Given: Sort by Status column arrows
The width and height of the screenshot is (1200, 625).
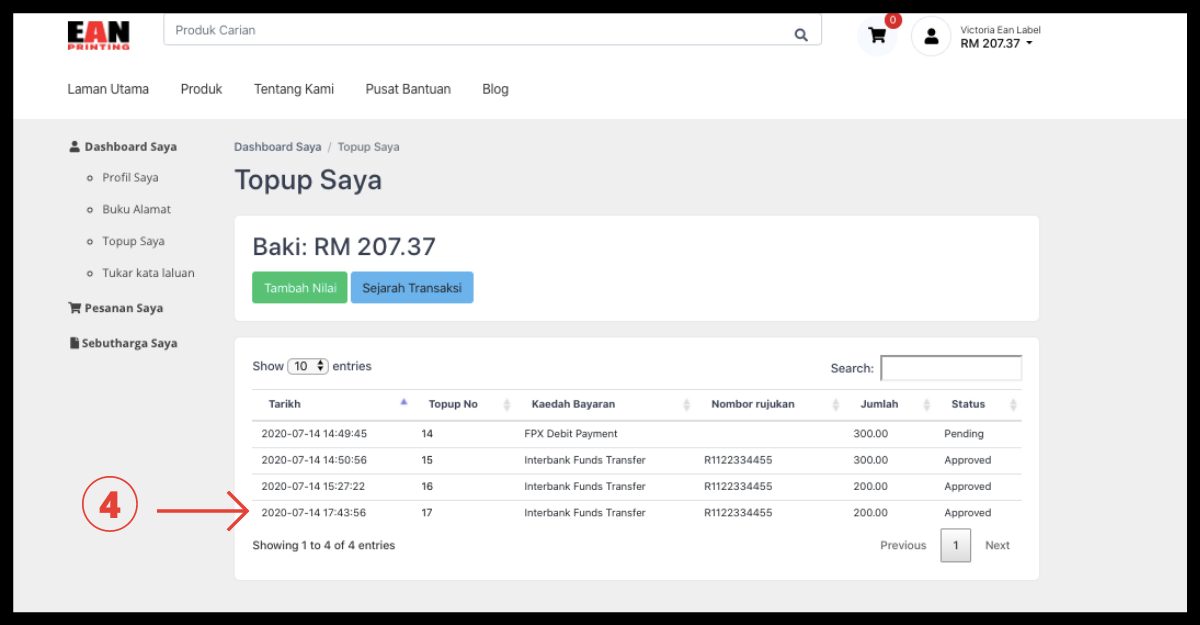Looking at the screenshot, I should pos(1014,405).
